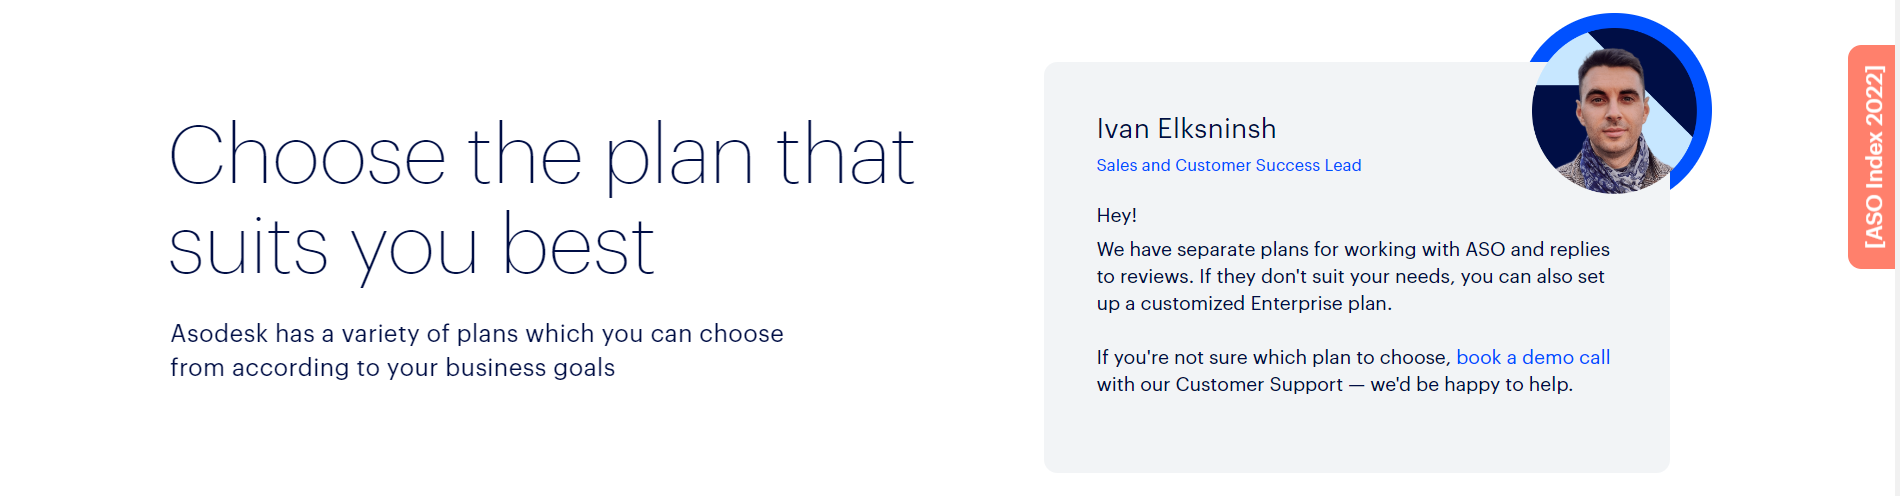Image resolution: width=1900 pixels, height=496 pixels.
Task: Click Ivan Elksninsh's profile photo
Action: (1612, 115)
